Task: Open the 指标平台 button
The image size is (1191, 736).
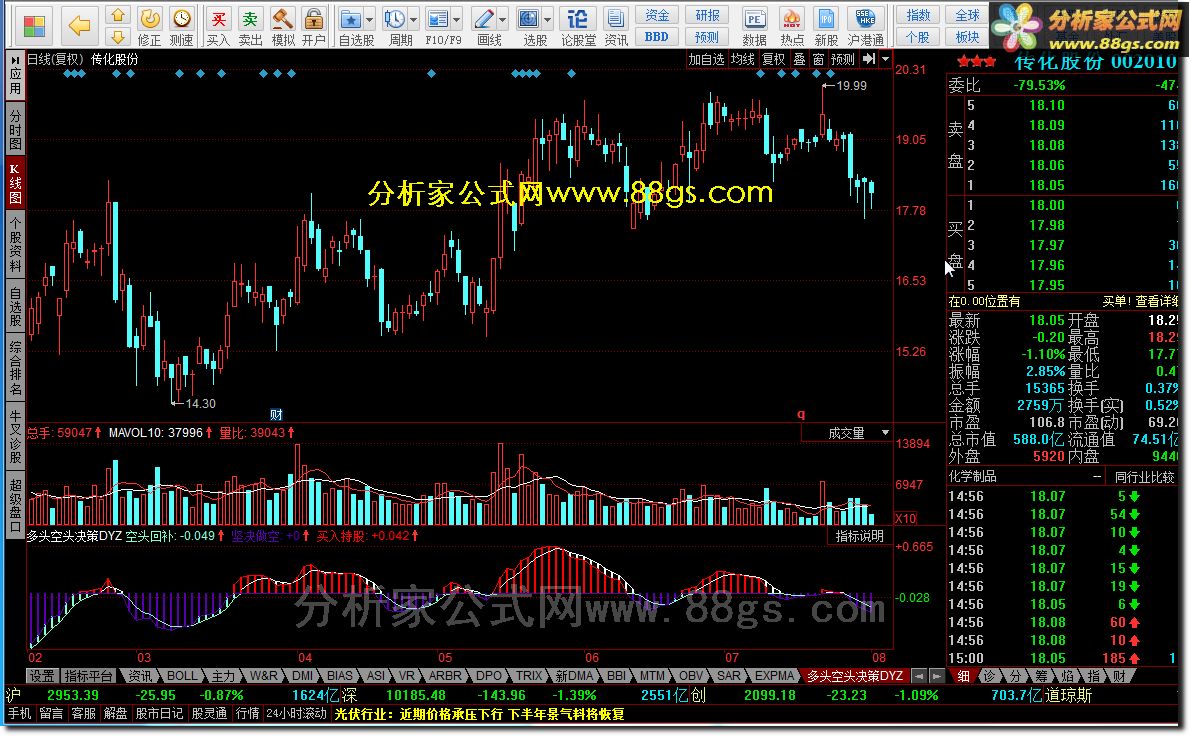Action: pos(88,676)
